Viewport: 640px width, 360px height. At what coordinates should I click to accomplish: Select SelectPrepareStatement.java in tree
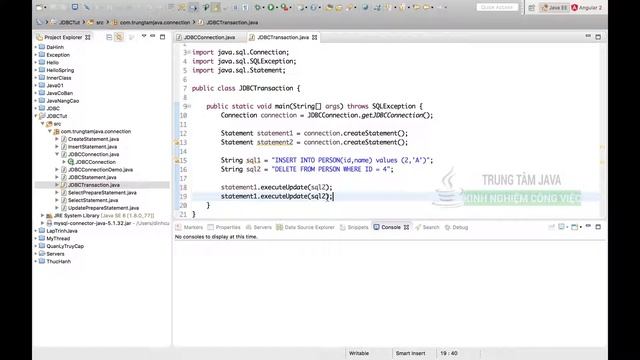(x=102, y=193)
